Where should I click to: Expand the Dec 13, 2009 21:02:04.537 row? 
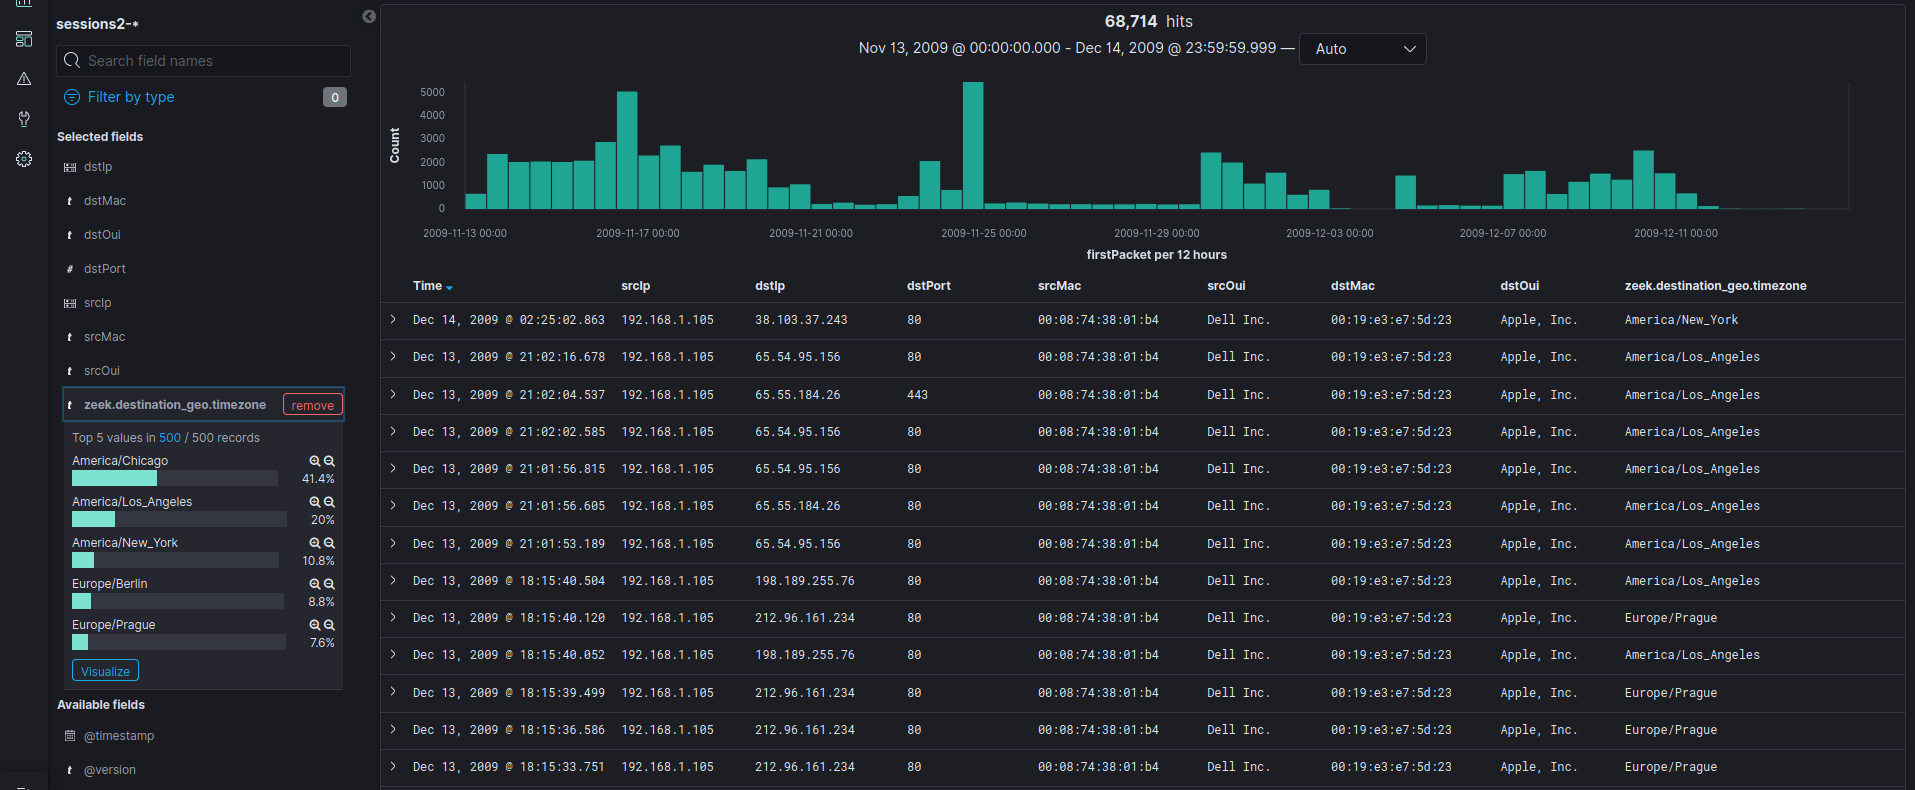click(x=393, y=395)
